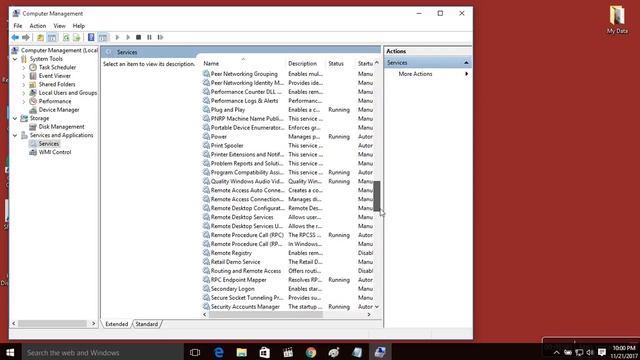Click the services list vertical scrollbar thumb
This screenshot has width=640, height=360.
pyautogui.click(x=377, y=196)
